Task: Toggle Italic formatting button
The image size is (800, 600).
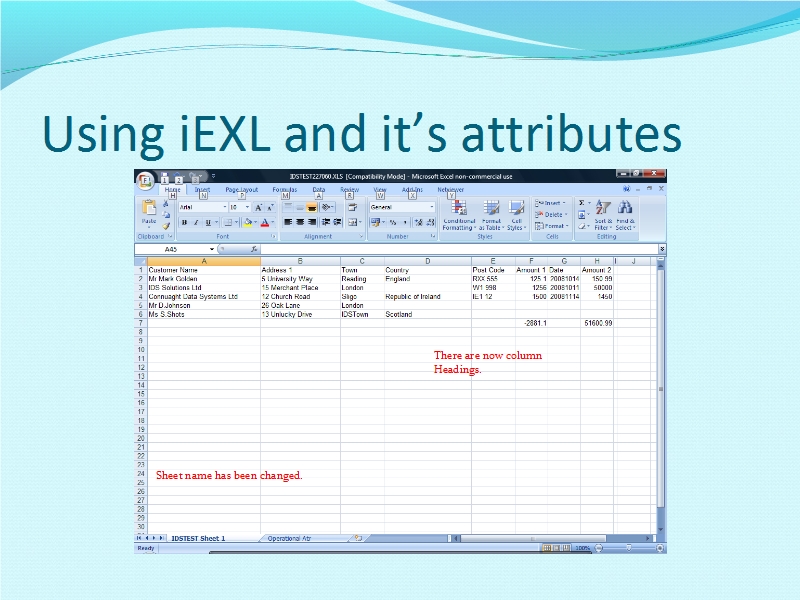Action: (196, 223)
